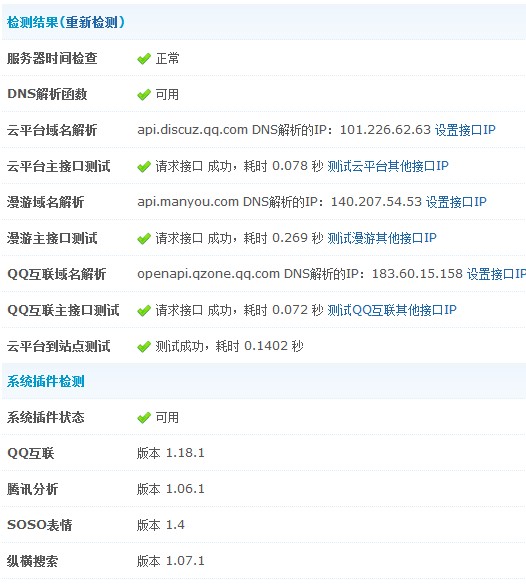Click the 系统插件检测 section heading
Image resolution: width=526 pixels, height=586 pixels.
pyautogui.click(x=46, y=381)
